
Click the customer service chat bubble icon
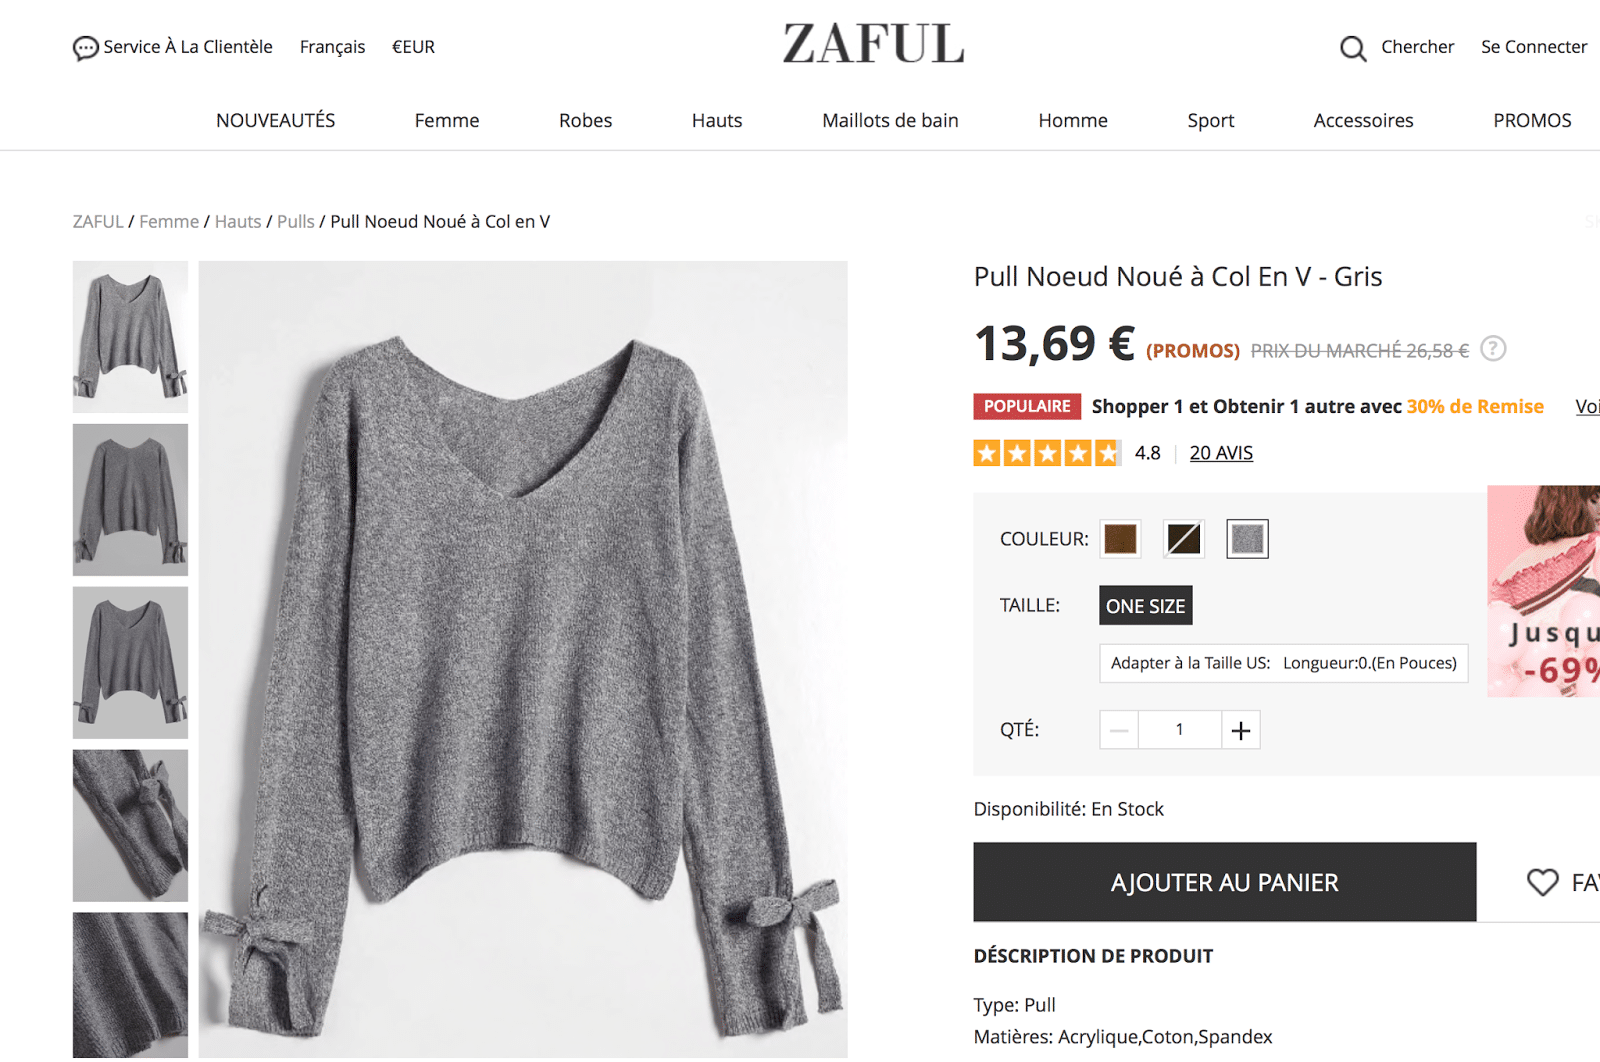click(86, 48)
